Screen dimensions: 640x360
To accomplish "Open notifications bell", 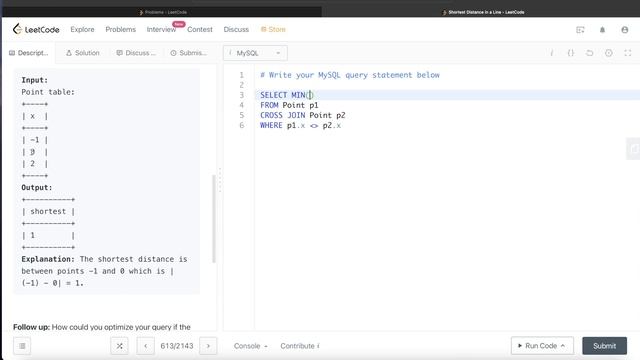I will point(602,30).
